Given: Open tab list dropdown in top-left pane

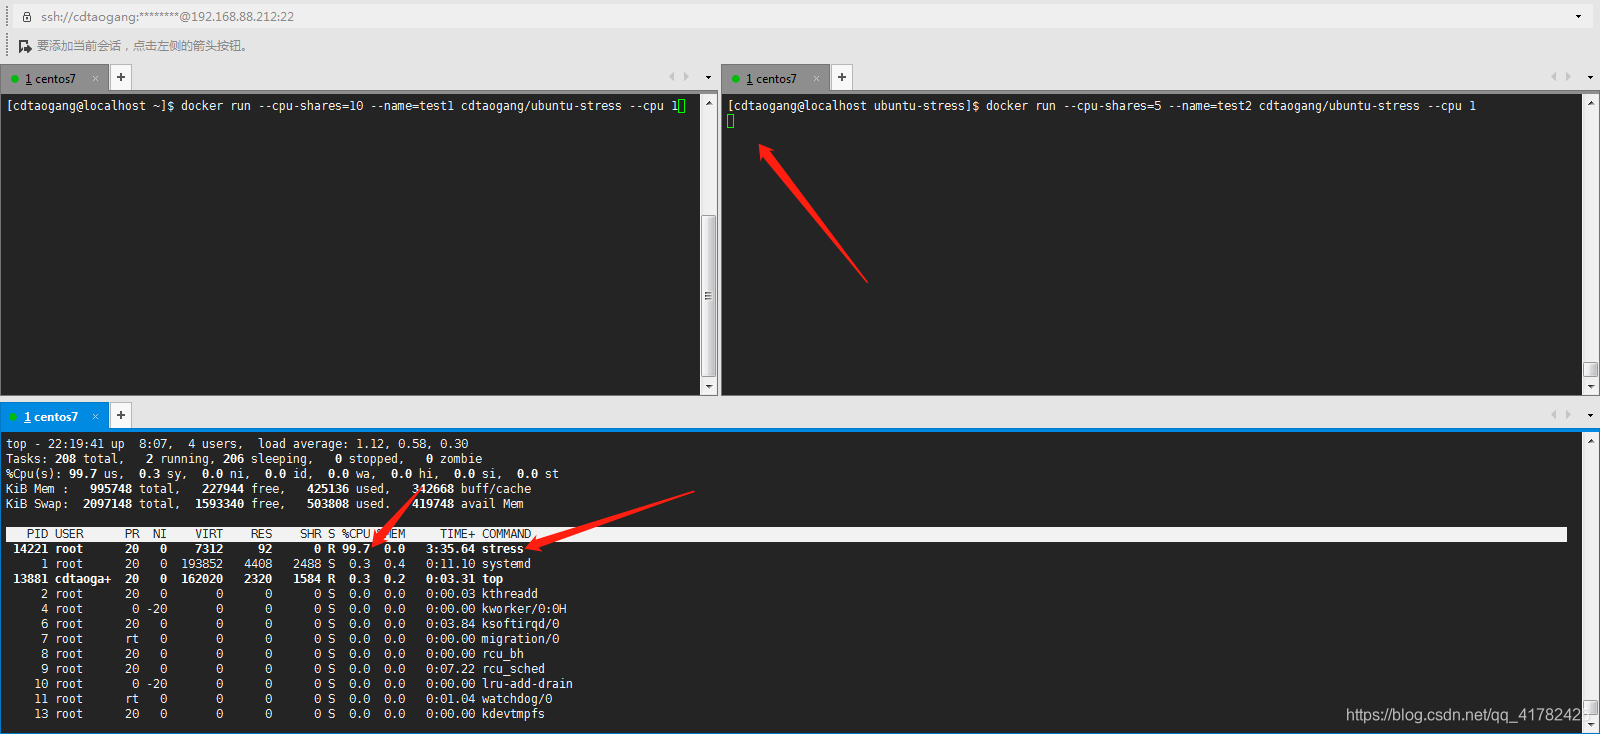Looking at the screenshot, I should 708,77.
